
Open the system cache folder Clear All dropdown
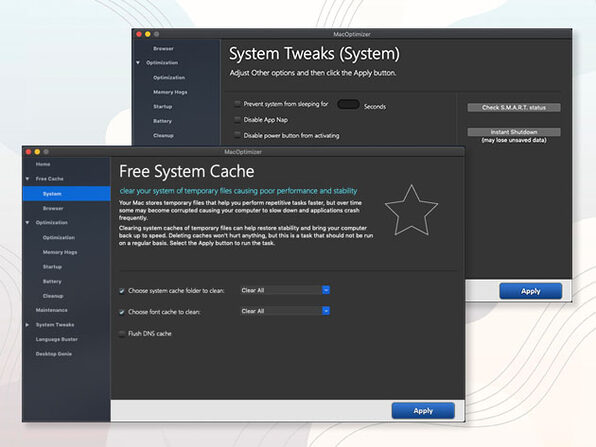coord(285,290)
